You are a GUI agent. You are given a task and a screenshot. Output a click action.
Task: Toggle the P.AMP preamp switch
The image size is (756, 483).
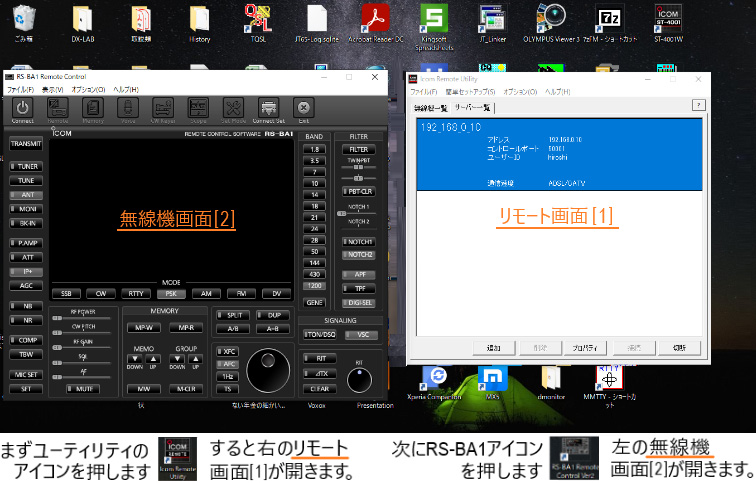[x=26, y=243]
